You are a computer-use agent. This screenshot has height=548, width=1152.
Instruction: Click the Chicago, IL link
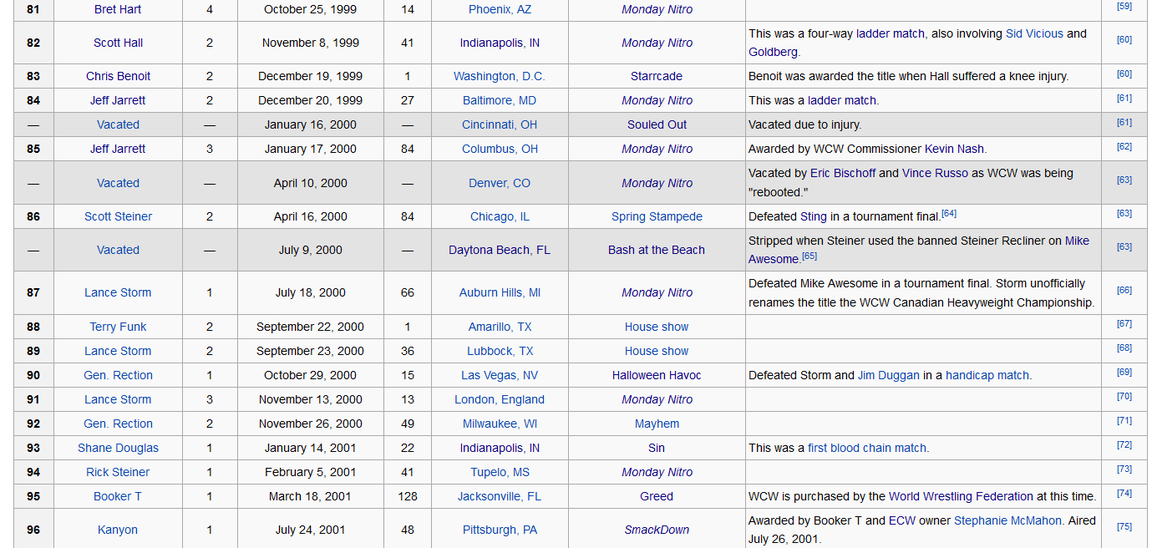[500, 217]
